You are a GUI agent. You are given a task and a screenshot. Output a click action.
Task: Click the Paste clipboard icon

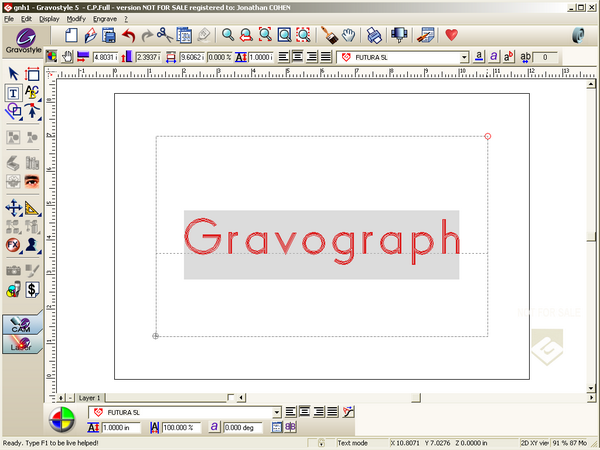pos(184,35)
